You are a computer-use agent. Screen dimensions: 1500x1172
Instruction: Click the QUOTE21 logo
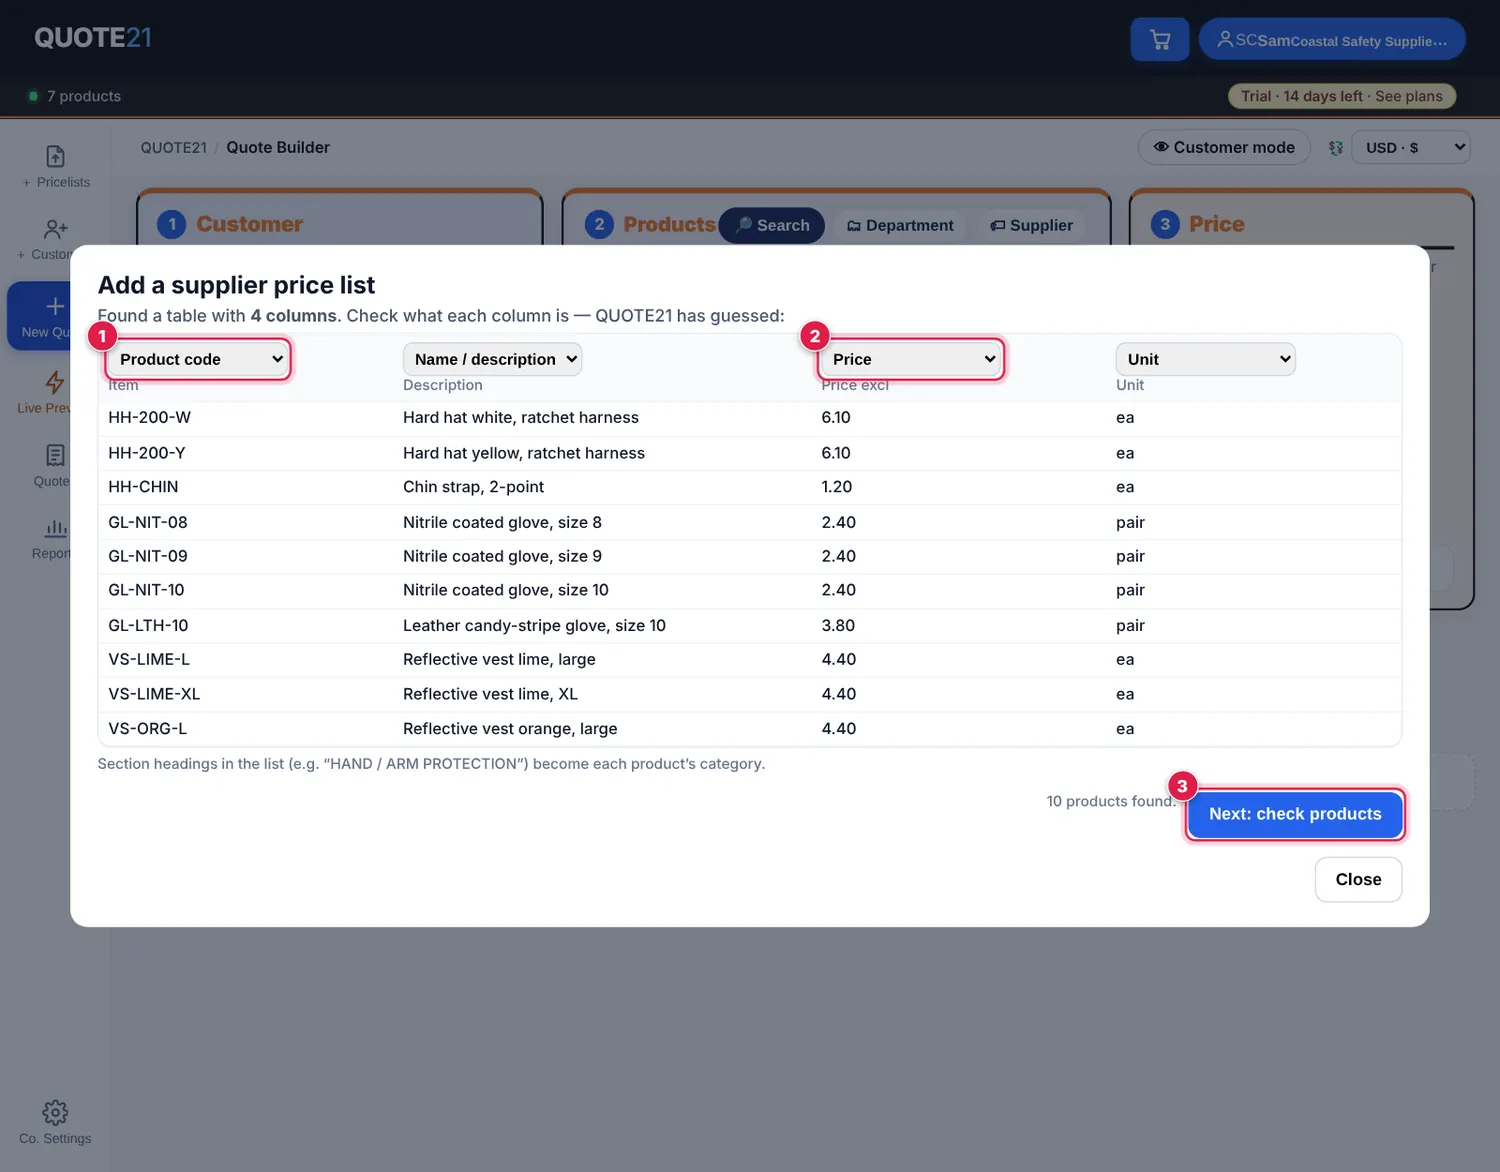(x=93, y=38)
